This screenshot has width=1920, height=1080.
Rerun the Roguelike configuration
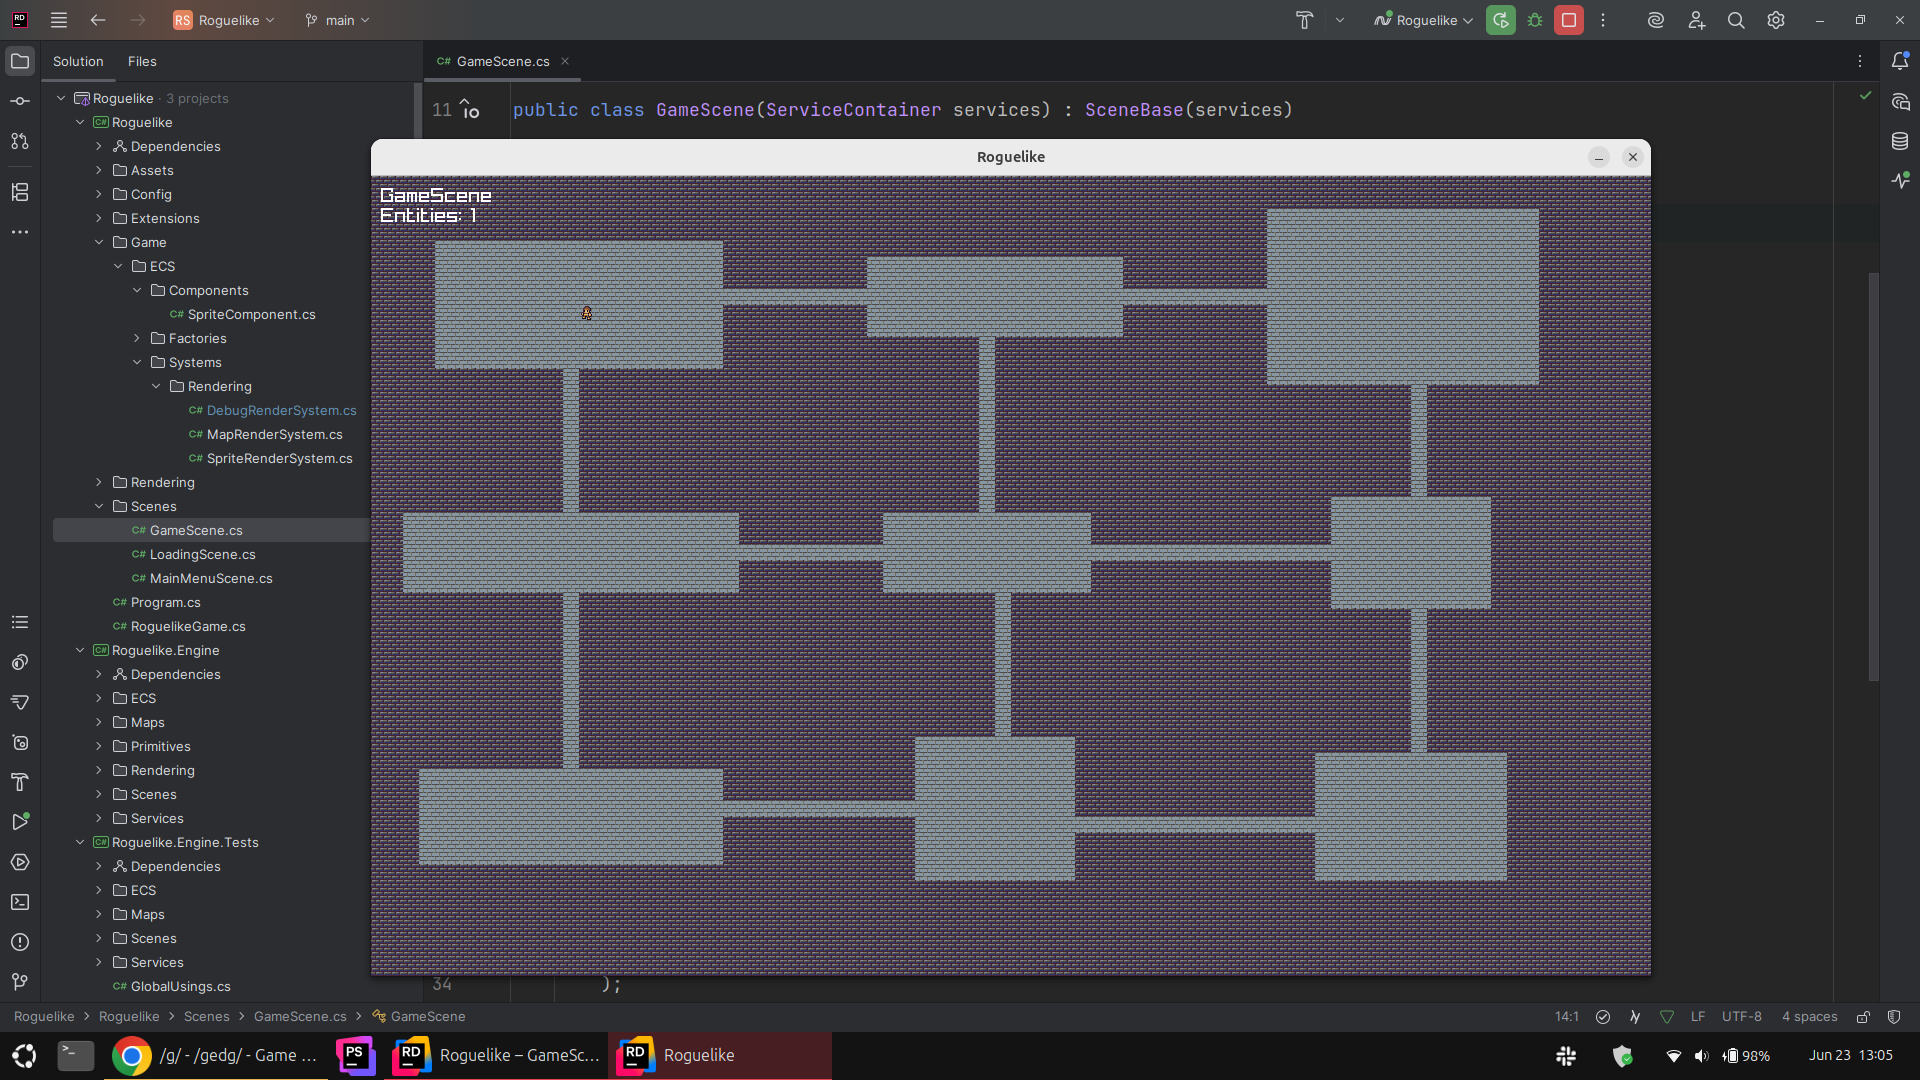pyautogui.click(x=1500, y=20)
